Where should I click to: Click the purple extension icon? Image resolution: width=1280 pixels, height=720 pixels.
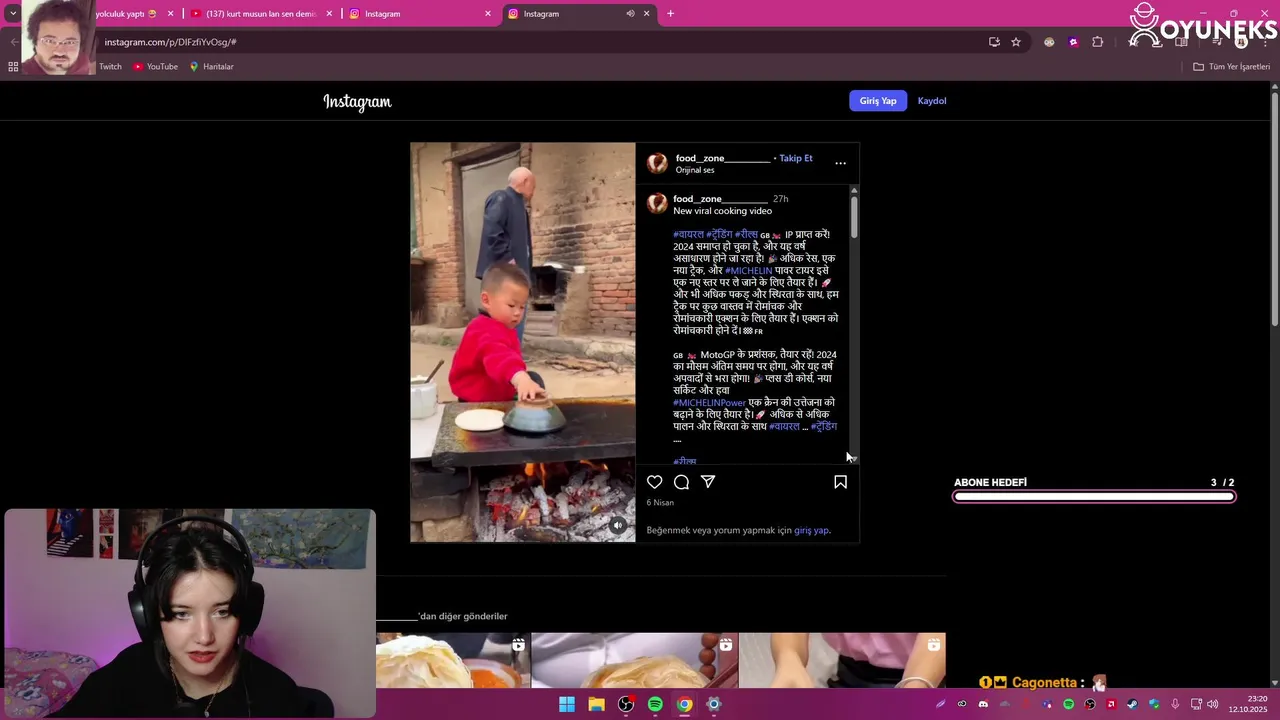[x=1073, y=42]
